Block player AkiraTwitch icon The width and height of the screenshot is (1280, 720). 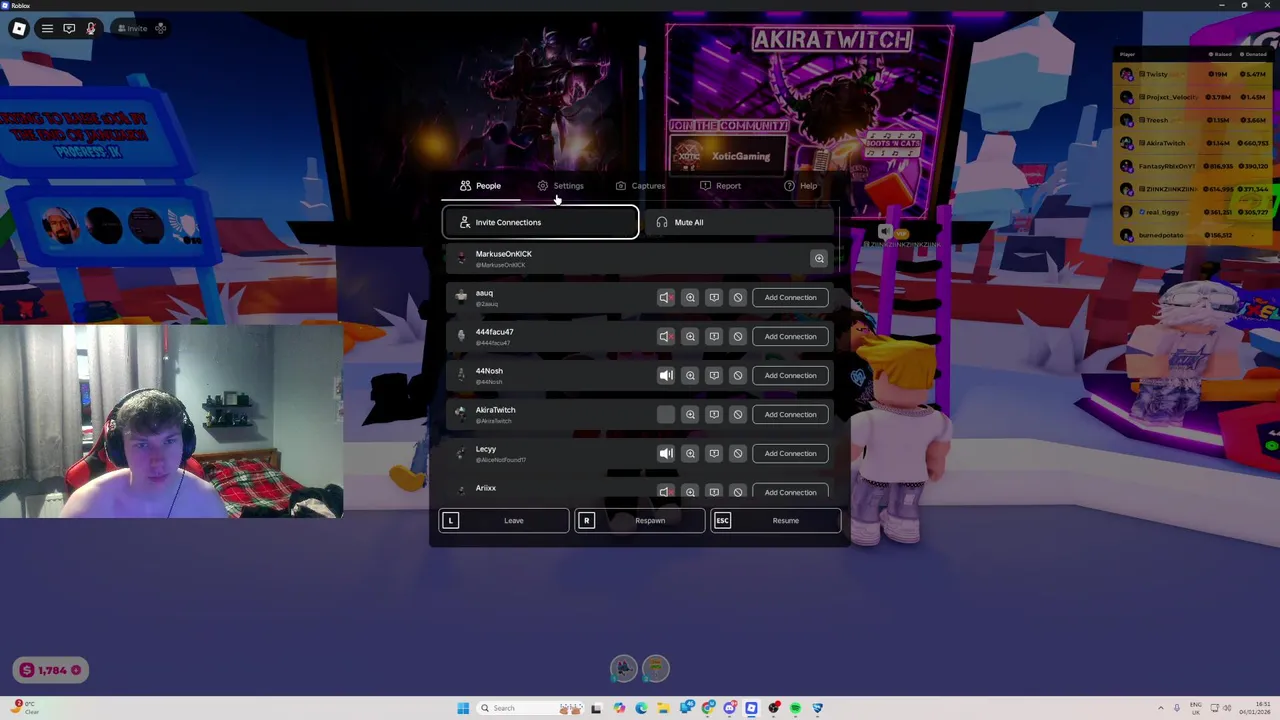(x=738, y=414)
